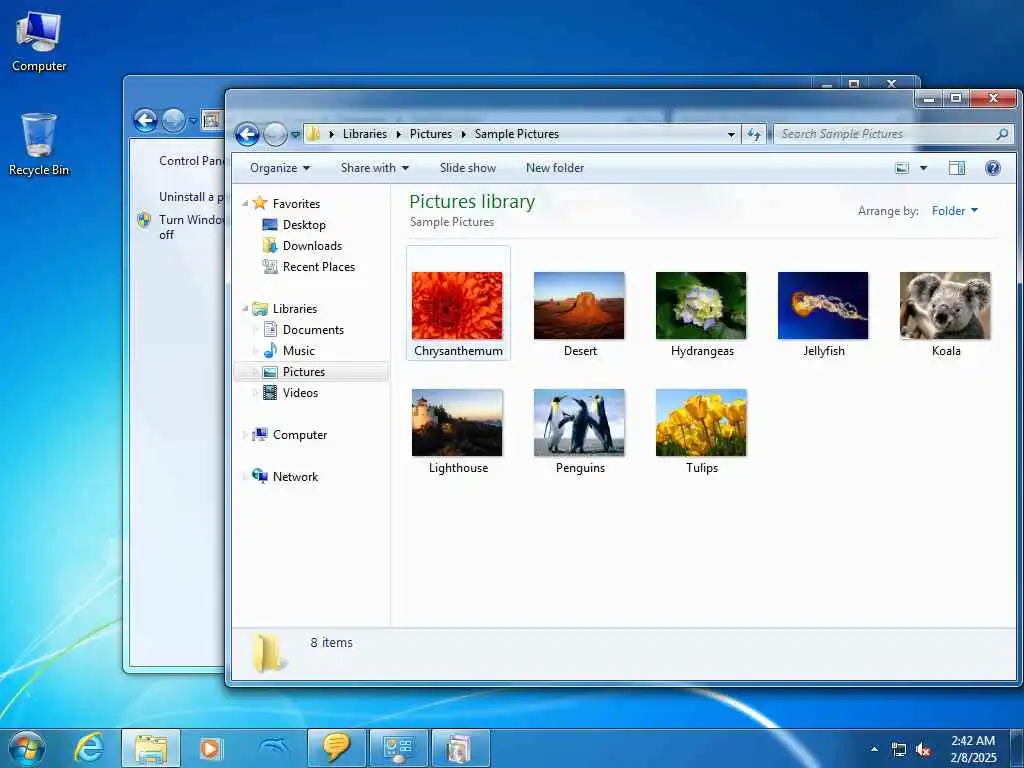Viewport: 1024px width, 768px height.
Task: Click back arrow in Control Panel window
Action: pyautogui.click(x=145, y=120)
